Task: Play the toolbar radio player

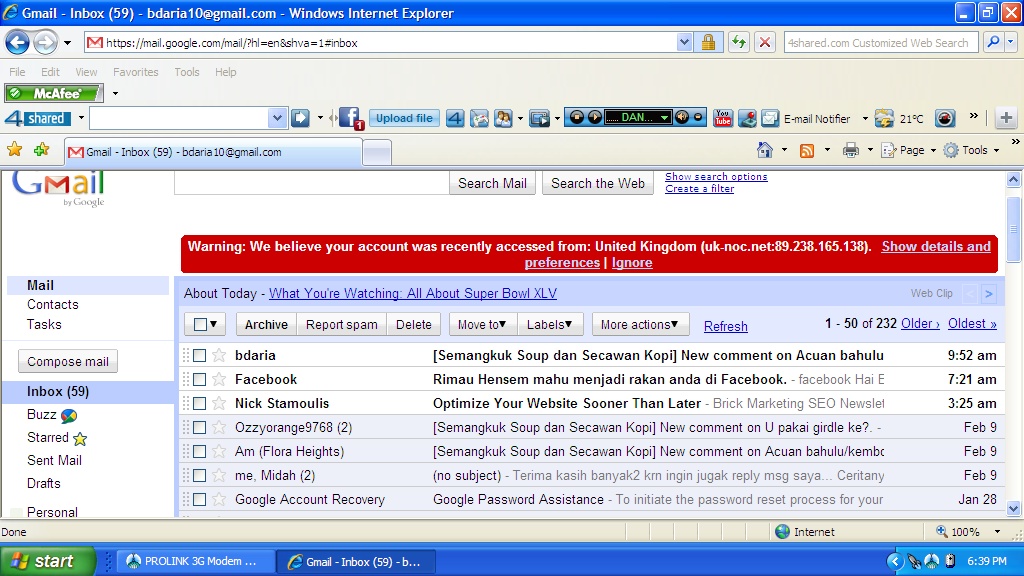Action: (594, 118)
